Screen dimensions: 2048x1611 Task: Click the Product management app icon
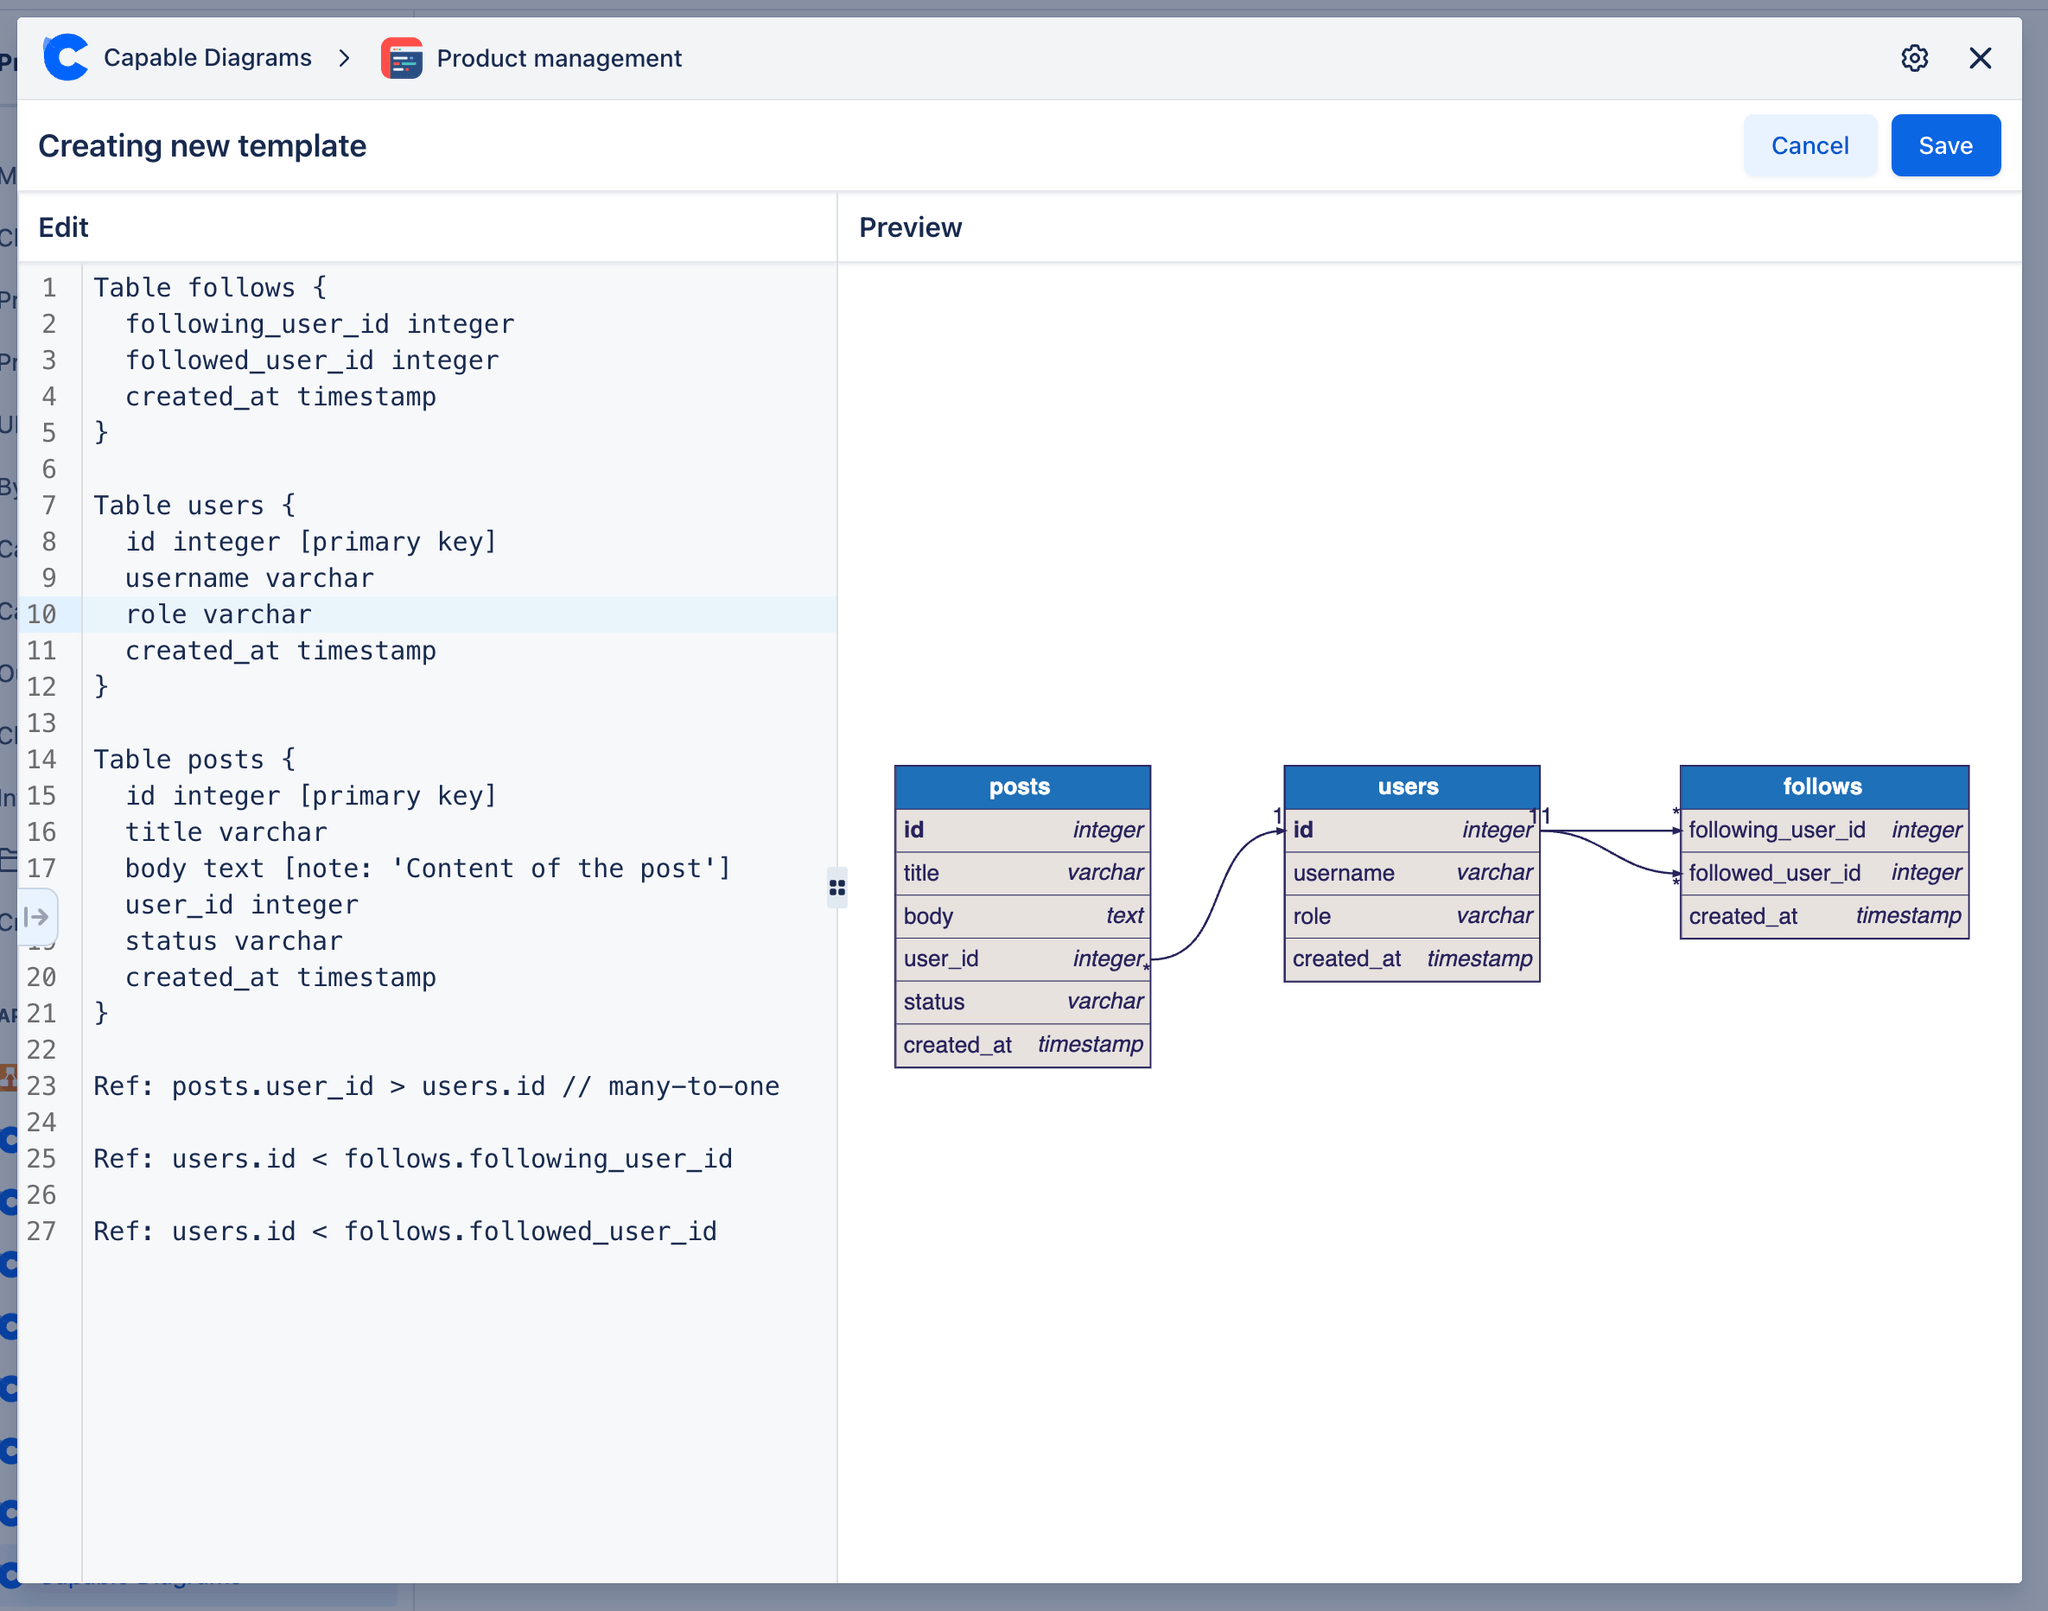402,58
